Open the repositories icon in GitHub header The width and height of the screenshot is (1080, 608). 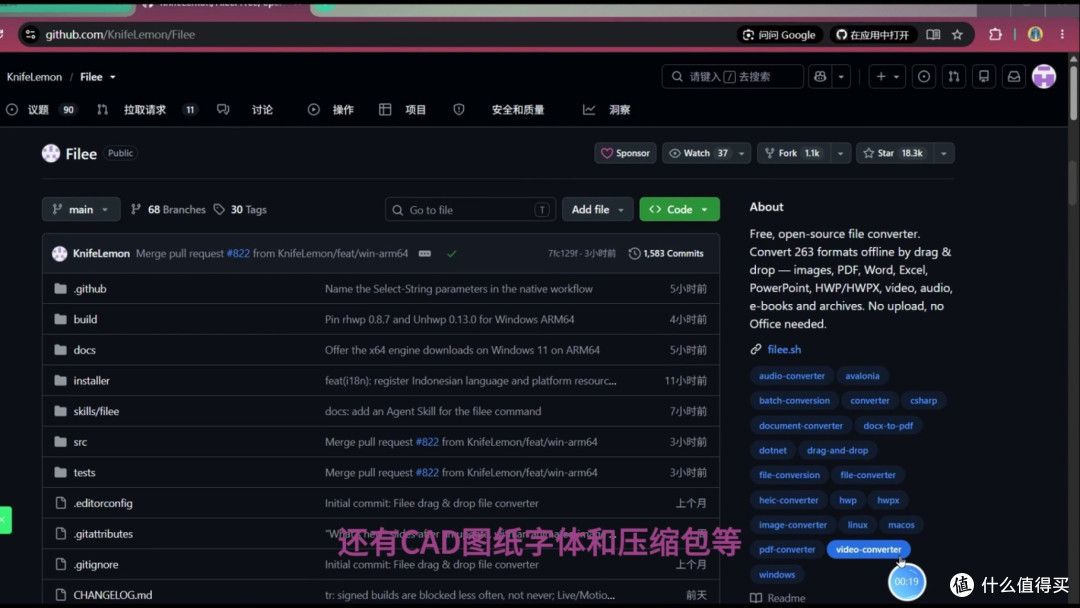click(x=984, y=76)
